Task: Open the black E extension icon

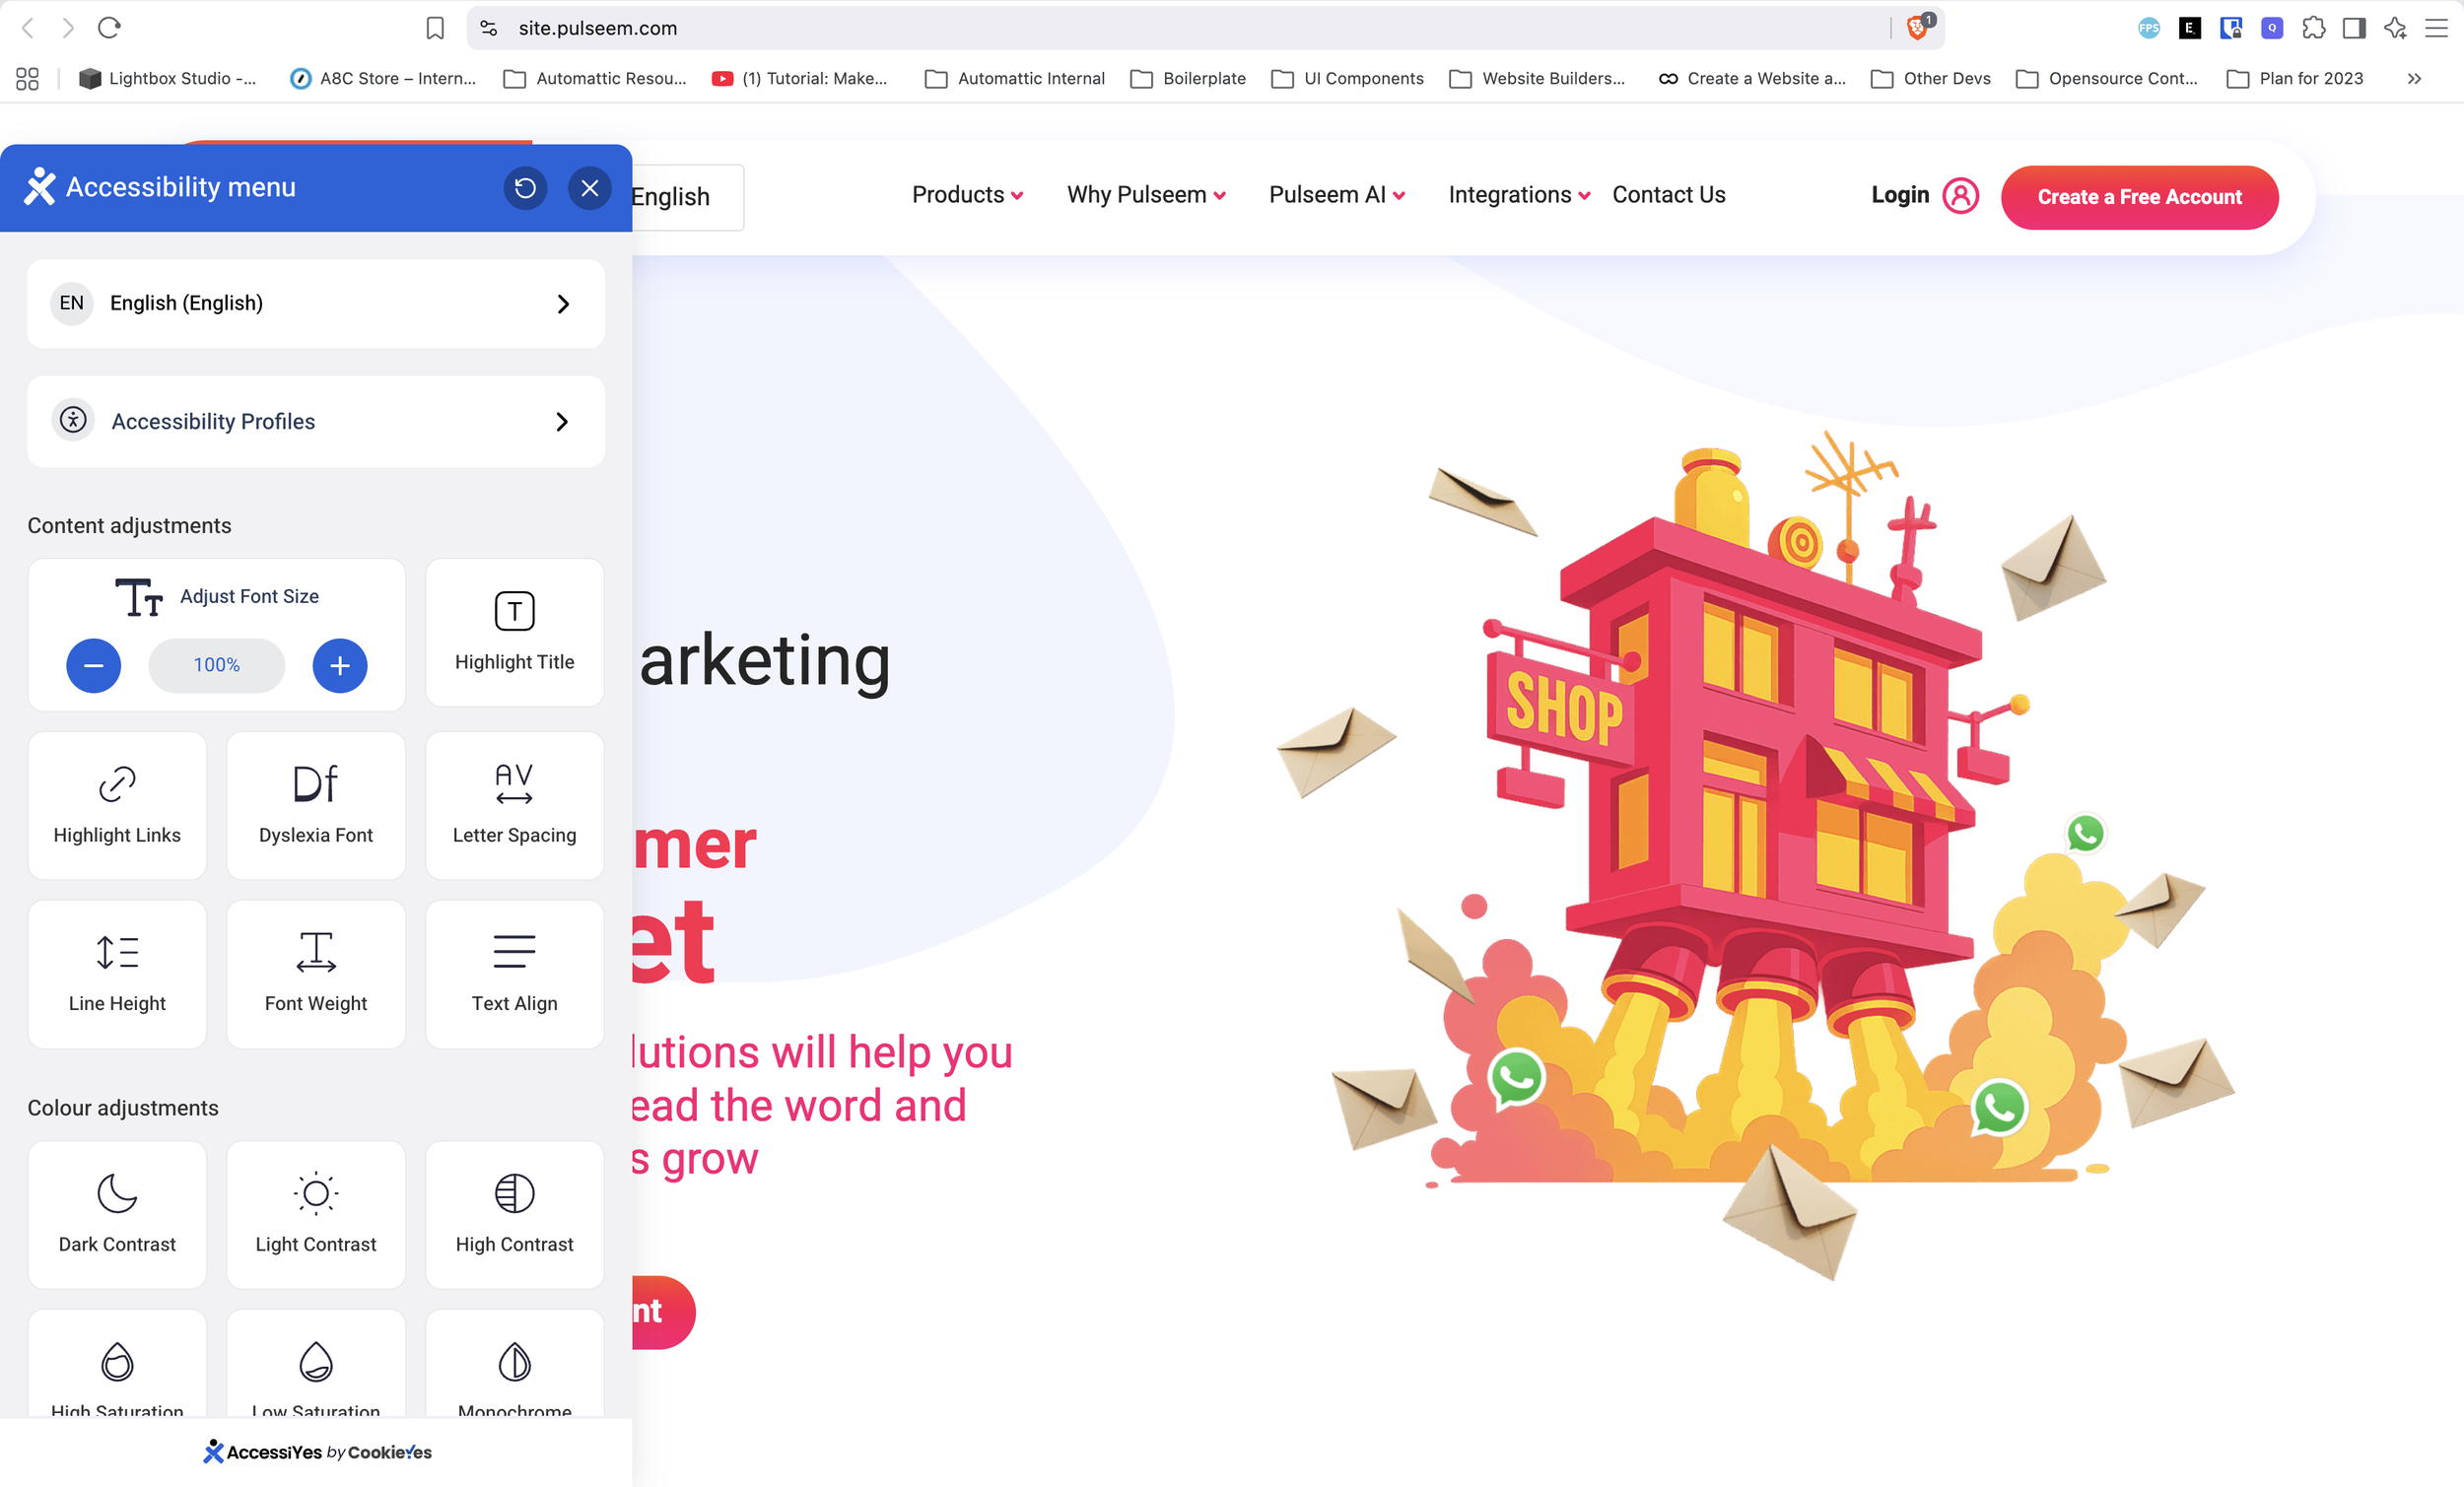Action: tap(2190, 28)
